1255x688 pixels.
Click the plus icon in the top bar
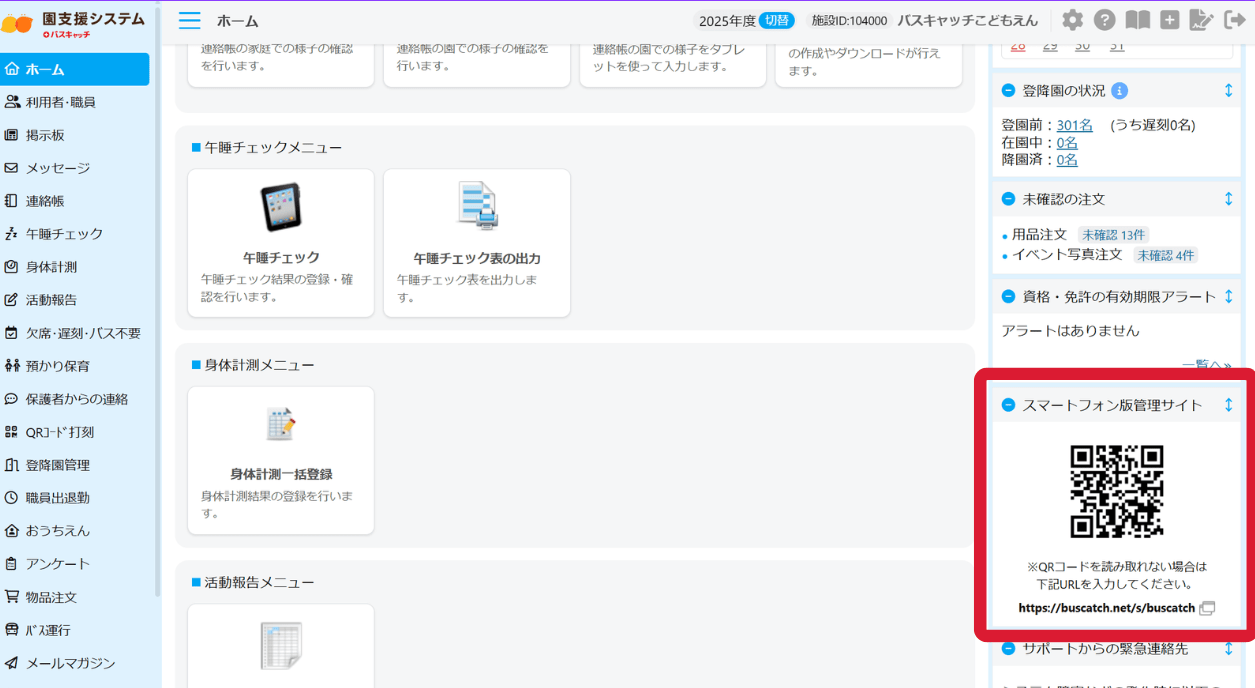[1170, 19]
